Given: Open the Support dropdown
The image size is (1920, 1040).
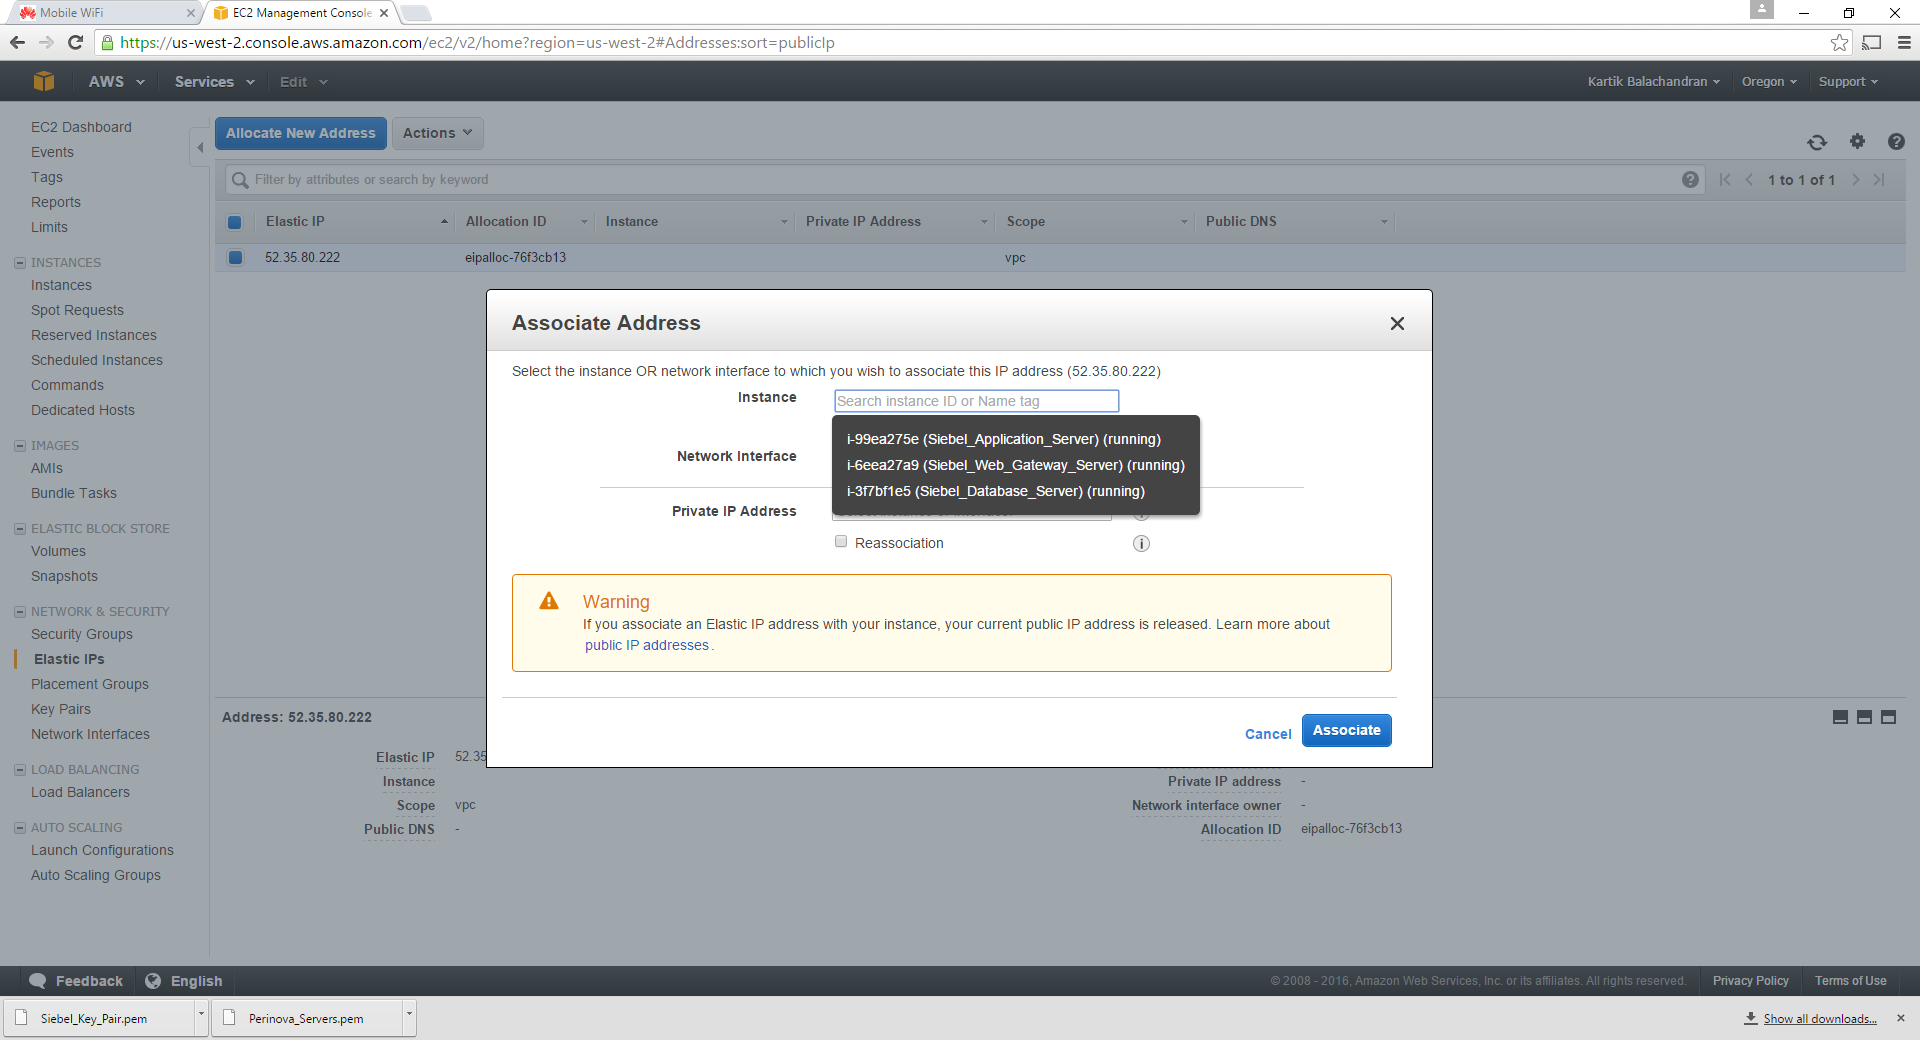Looking at the screenshot, I should [1848, 82].
